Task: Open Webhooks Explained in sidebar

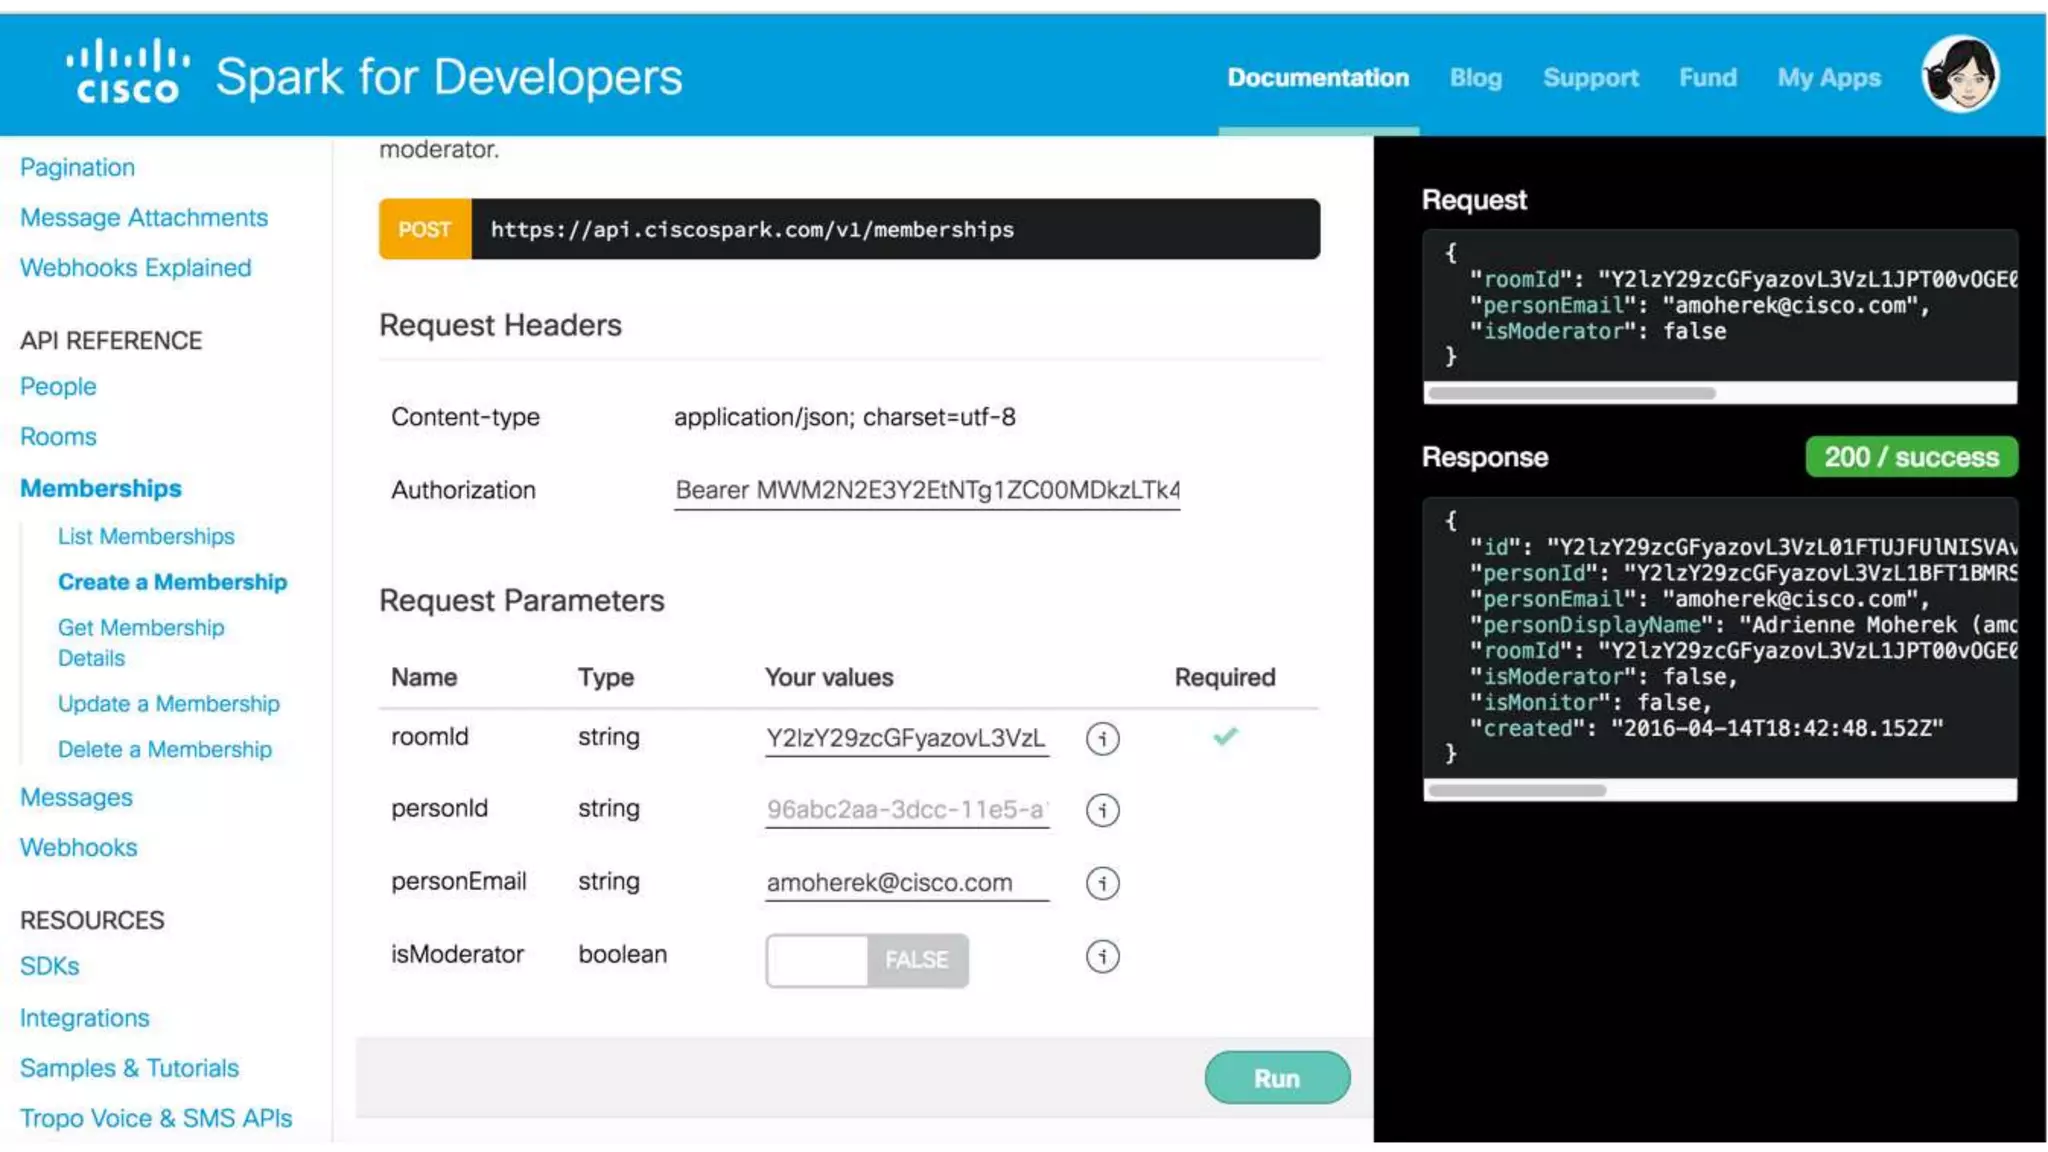Action: click(136, 267)
